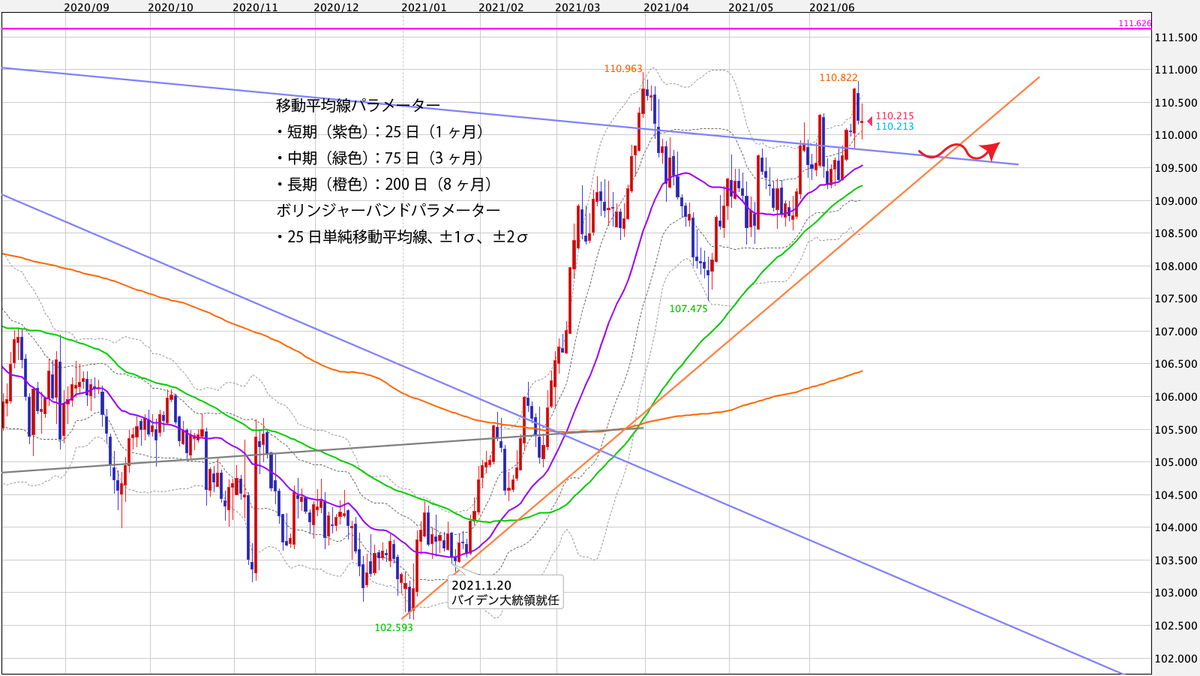Click the 109.500 price axis label

[1176, 168]
